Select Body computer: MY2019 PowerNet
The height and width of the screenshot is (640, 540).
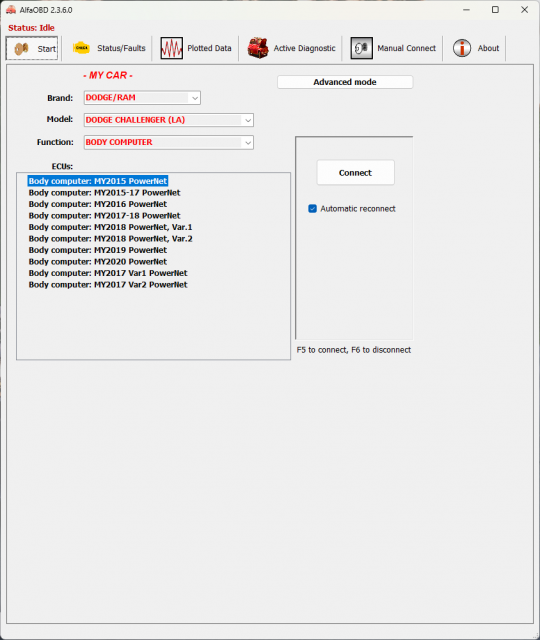coord(98,250)
